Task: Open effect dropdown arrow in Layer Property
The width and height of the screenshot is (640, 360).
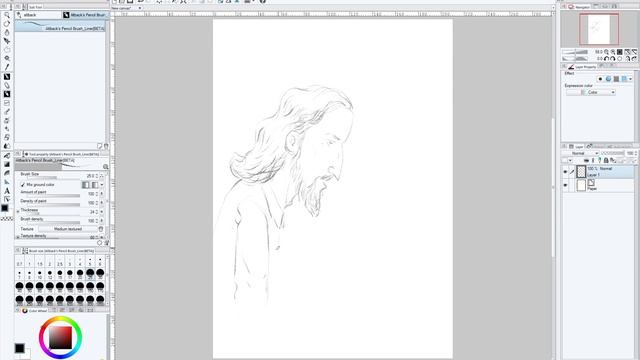Action: tap(631, 79)
